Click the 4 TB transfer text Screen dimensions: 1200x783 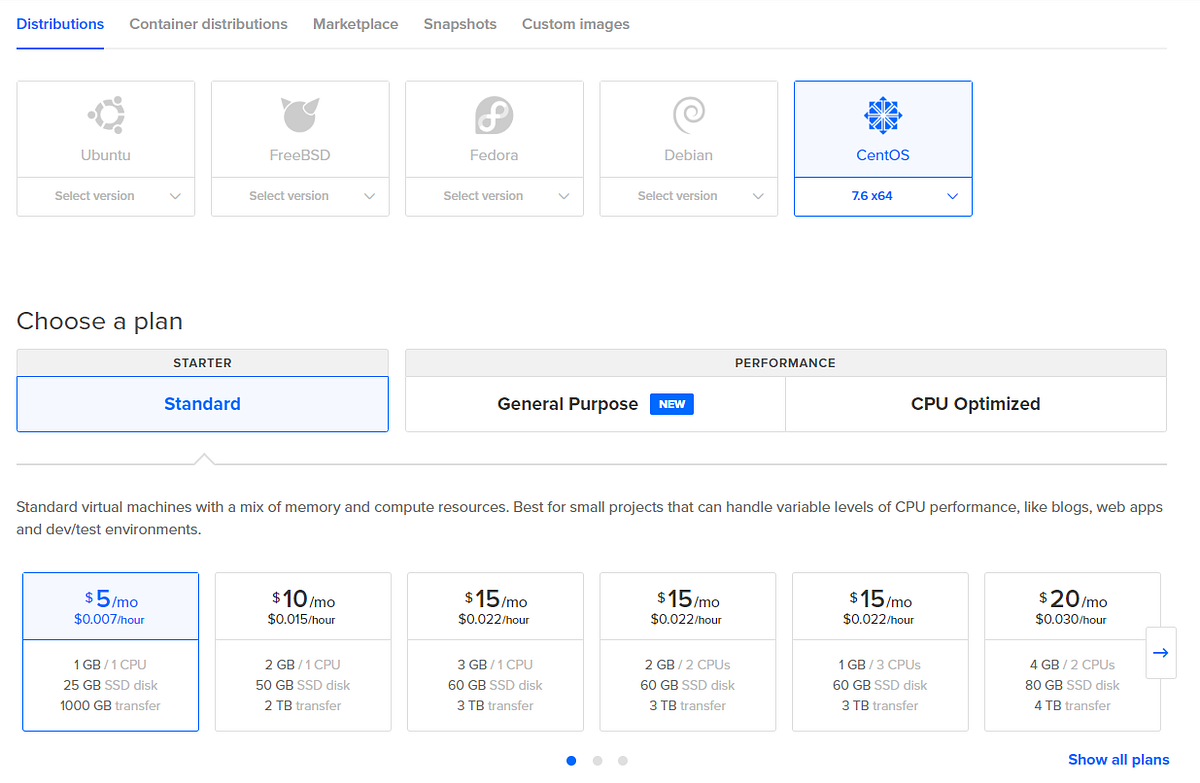tap(1073, 706)
